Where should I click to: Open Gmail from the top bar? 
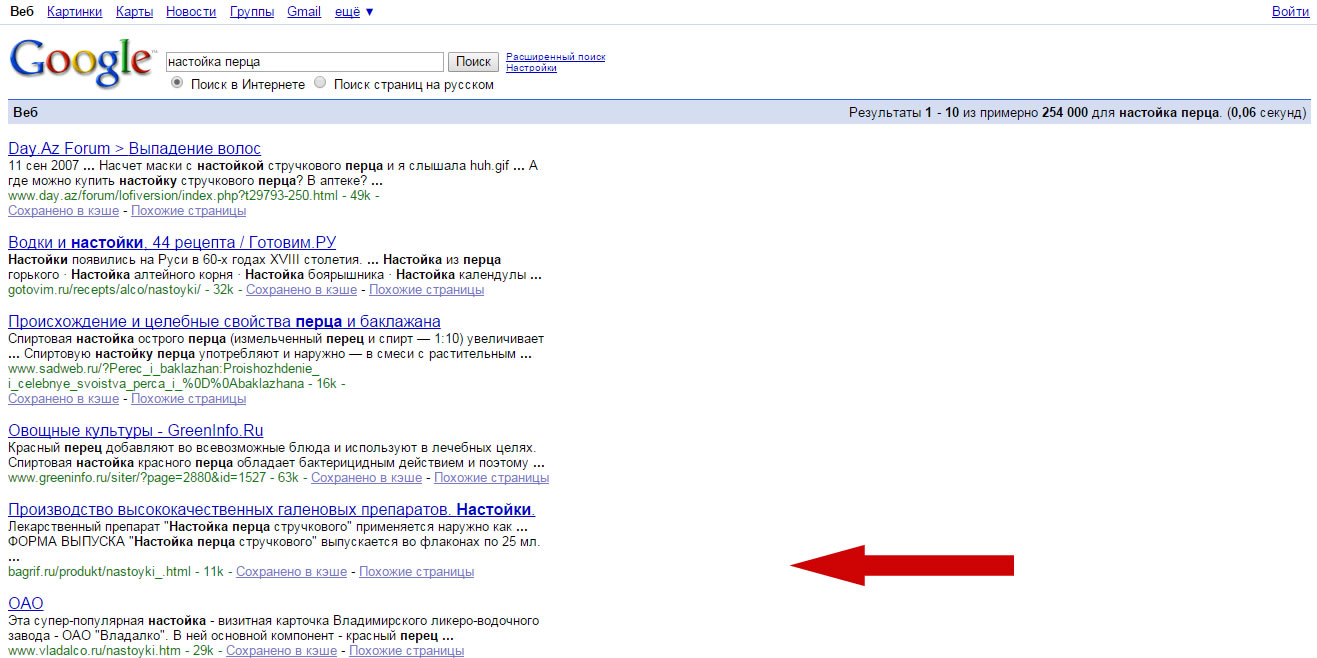304,12
